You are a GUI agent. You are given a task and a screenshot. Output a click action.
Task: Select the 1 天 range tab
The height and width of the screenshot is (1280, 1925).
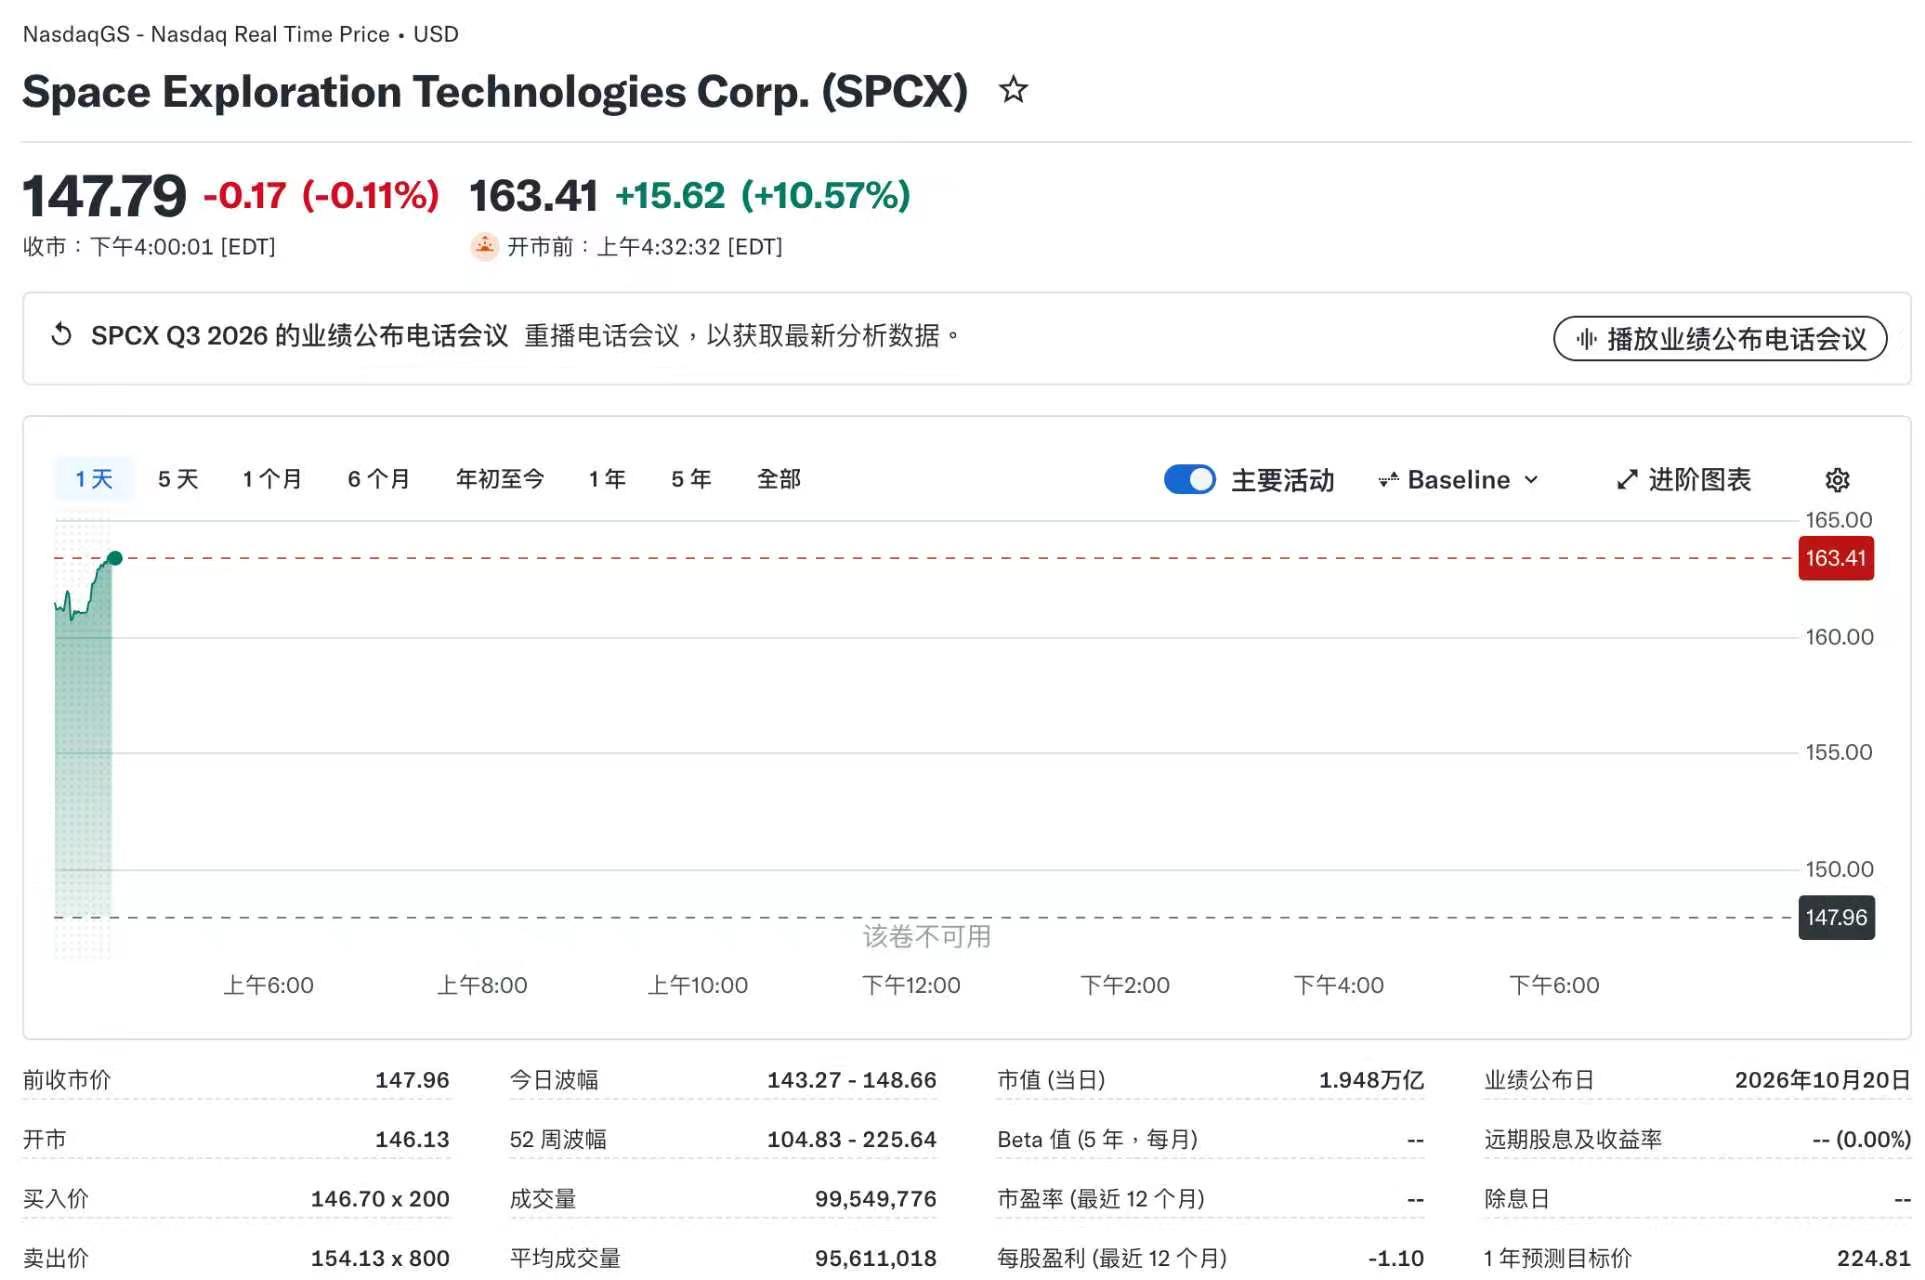[x=94, y=479]
